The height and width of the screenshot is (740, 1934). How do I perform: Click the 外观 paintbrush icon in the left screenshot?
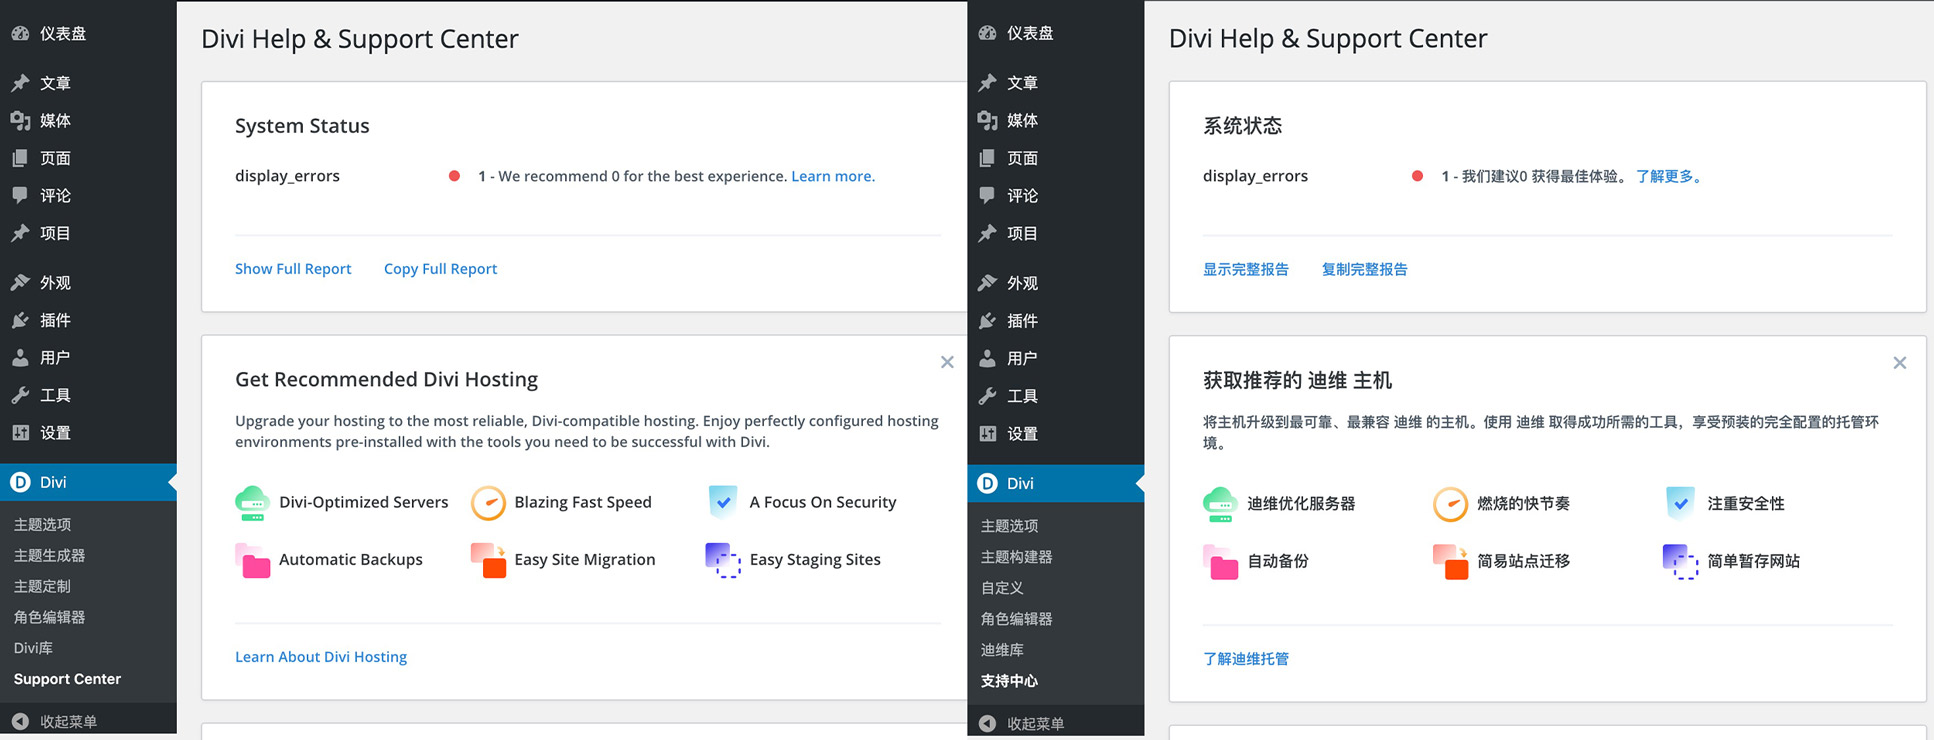[x=20, y=283]
